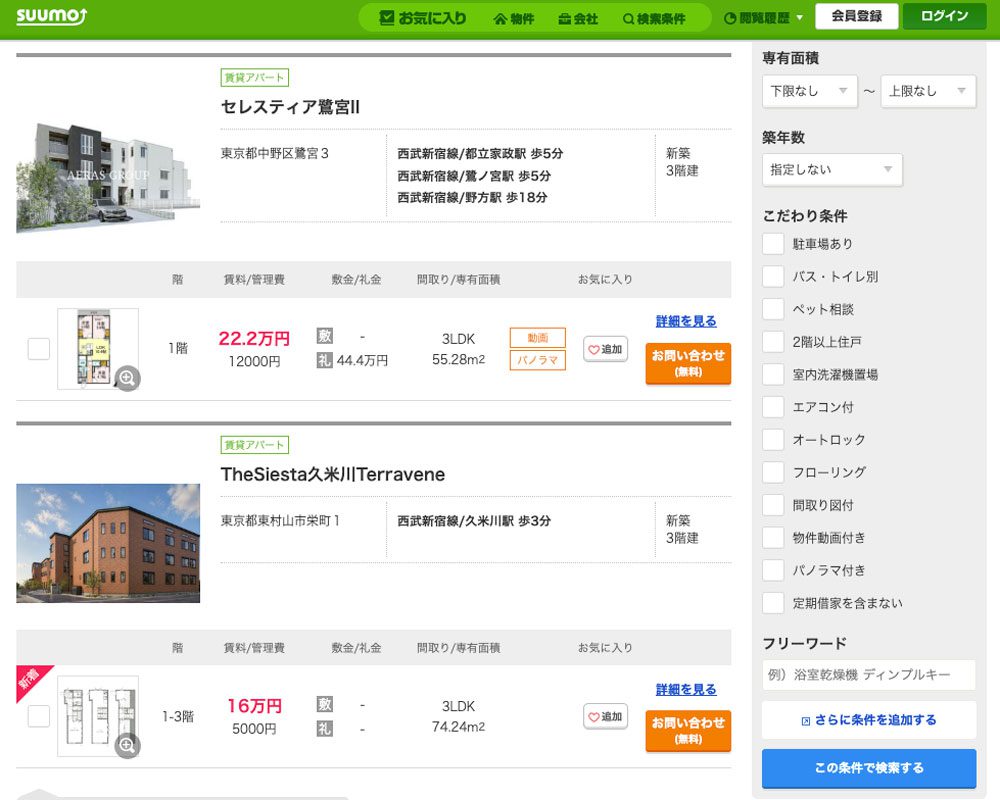The width and height of the screenshot is (1000, 800).
Task: Open 詳細を見る for TheSiesta room
Action: click(x=686, y=689)
